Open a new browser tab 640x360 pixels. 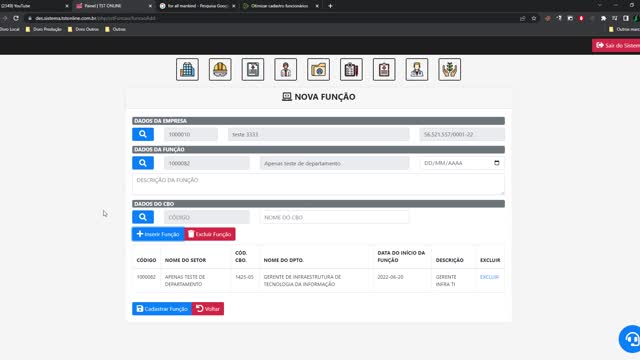pos(330,6)
